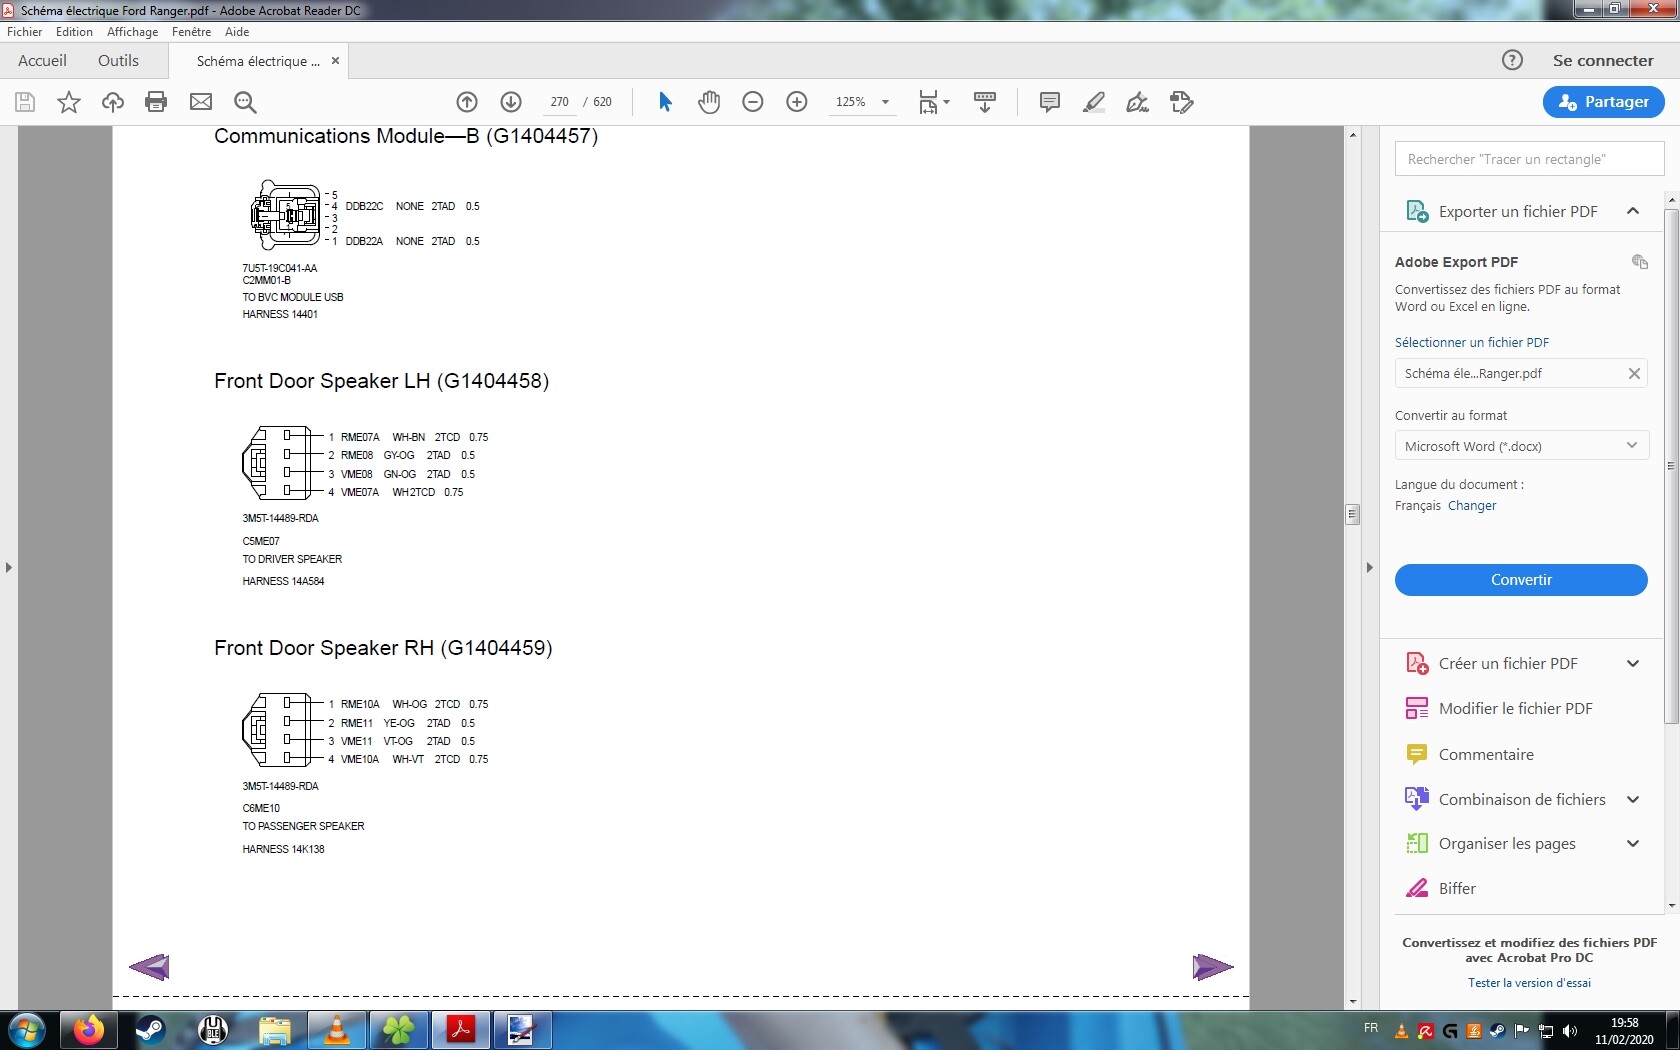Viewport: 1680px width, 1050px height.
Task: Open the Microsoft Word format dropdown
Action: click(1521, 446)
